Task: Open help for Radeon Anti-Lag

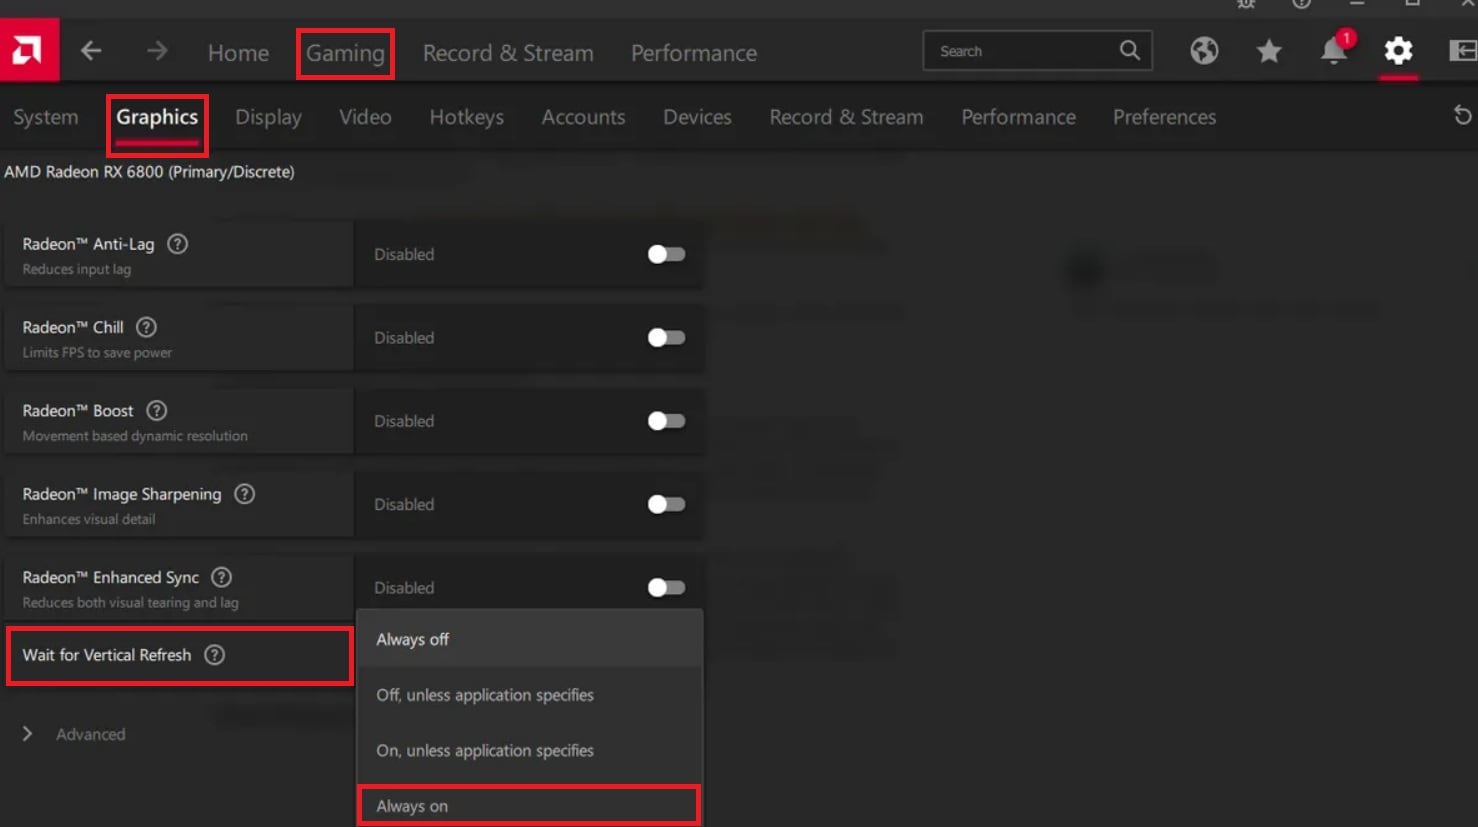Action: [177, 244]
